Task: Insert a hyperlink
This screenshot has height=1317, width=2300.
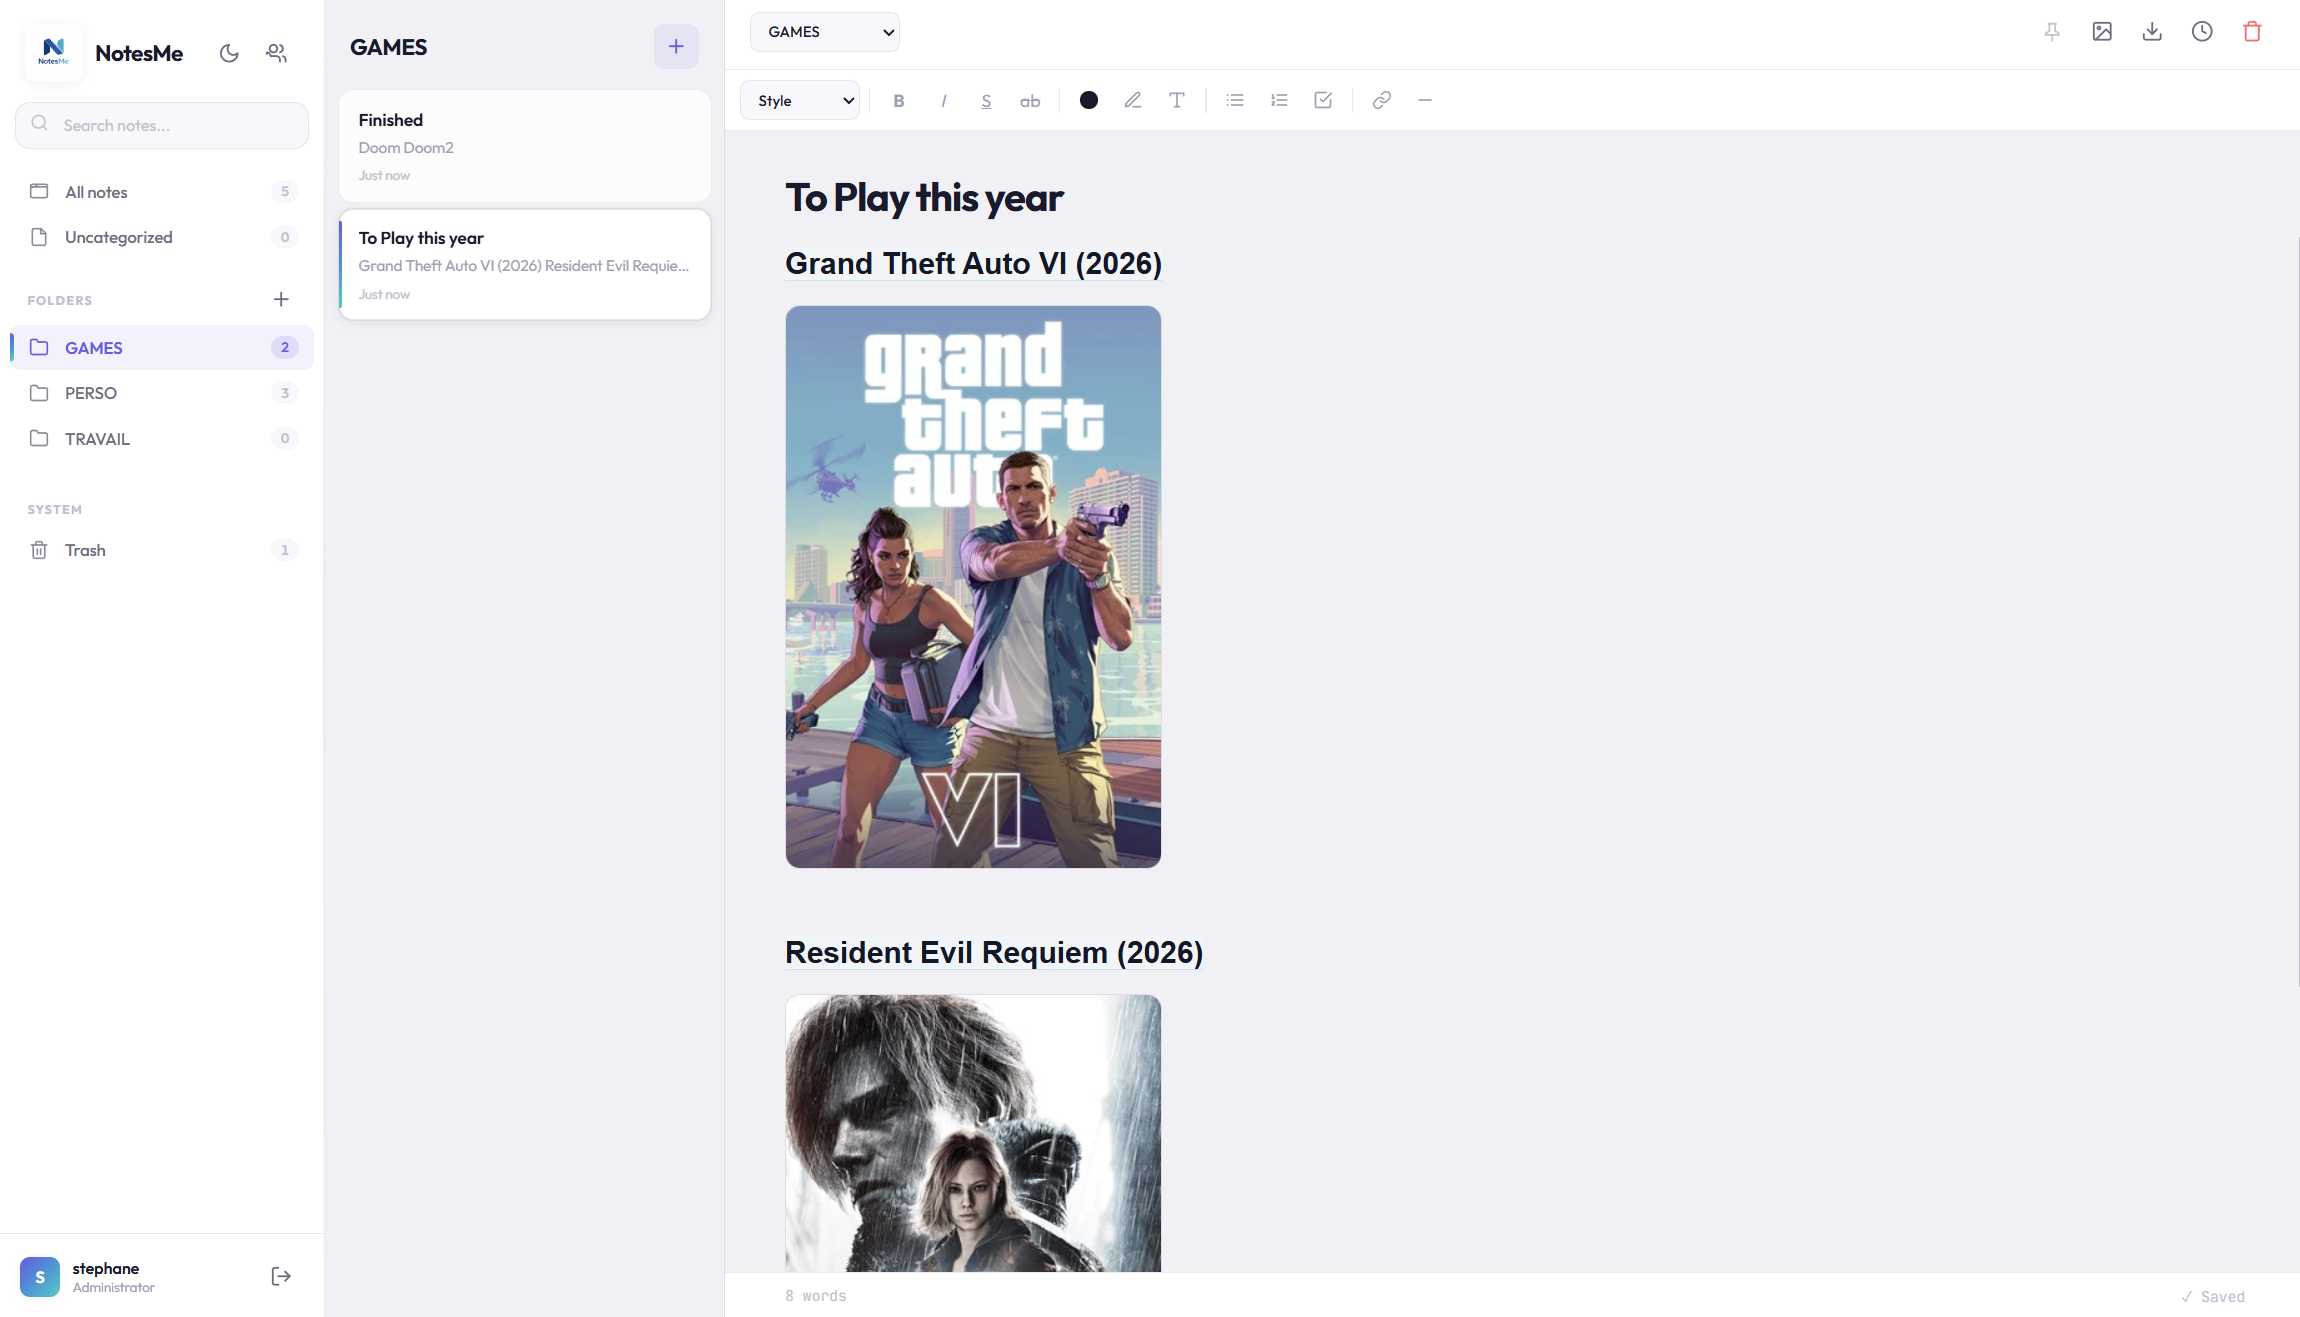Action: pos(1381,100)
